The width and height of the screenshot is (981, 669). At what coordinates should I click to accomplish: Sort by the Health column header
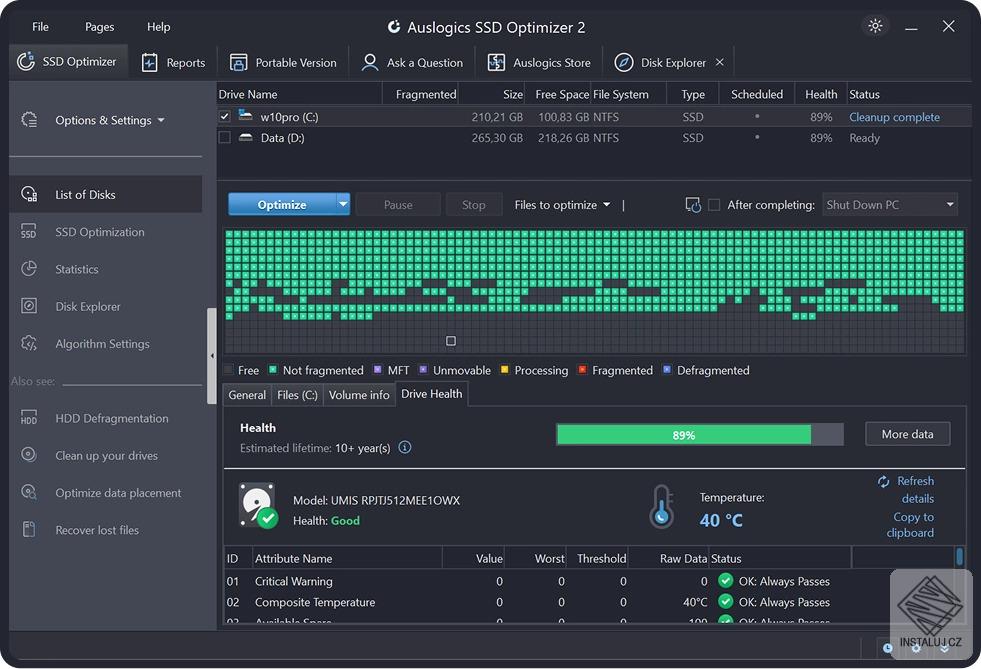coord(821,94)
